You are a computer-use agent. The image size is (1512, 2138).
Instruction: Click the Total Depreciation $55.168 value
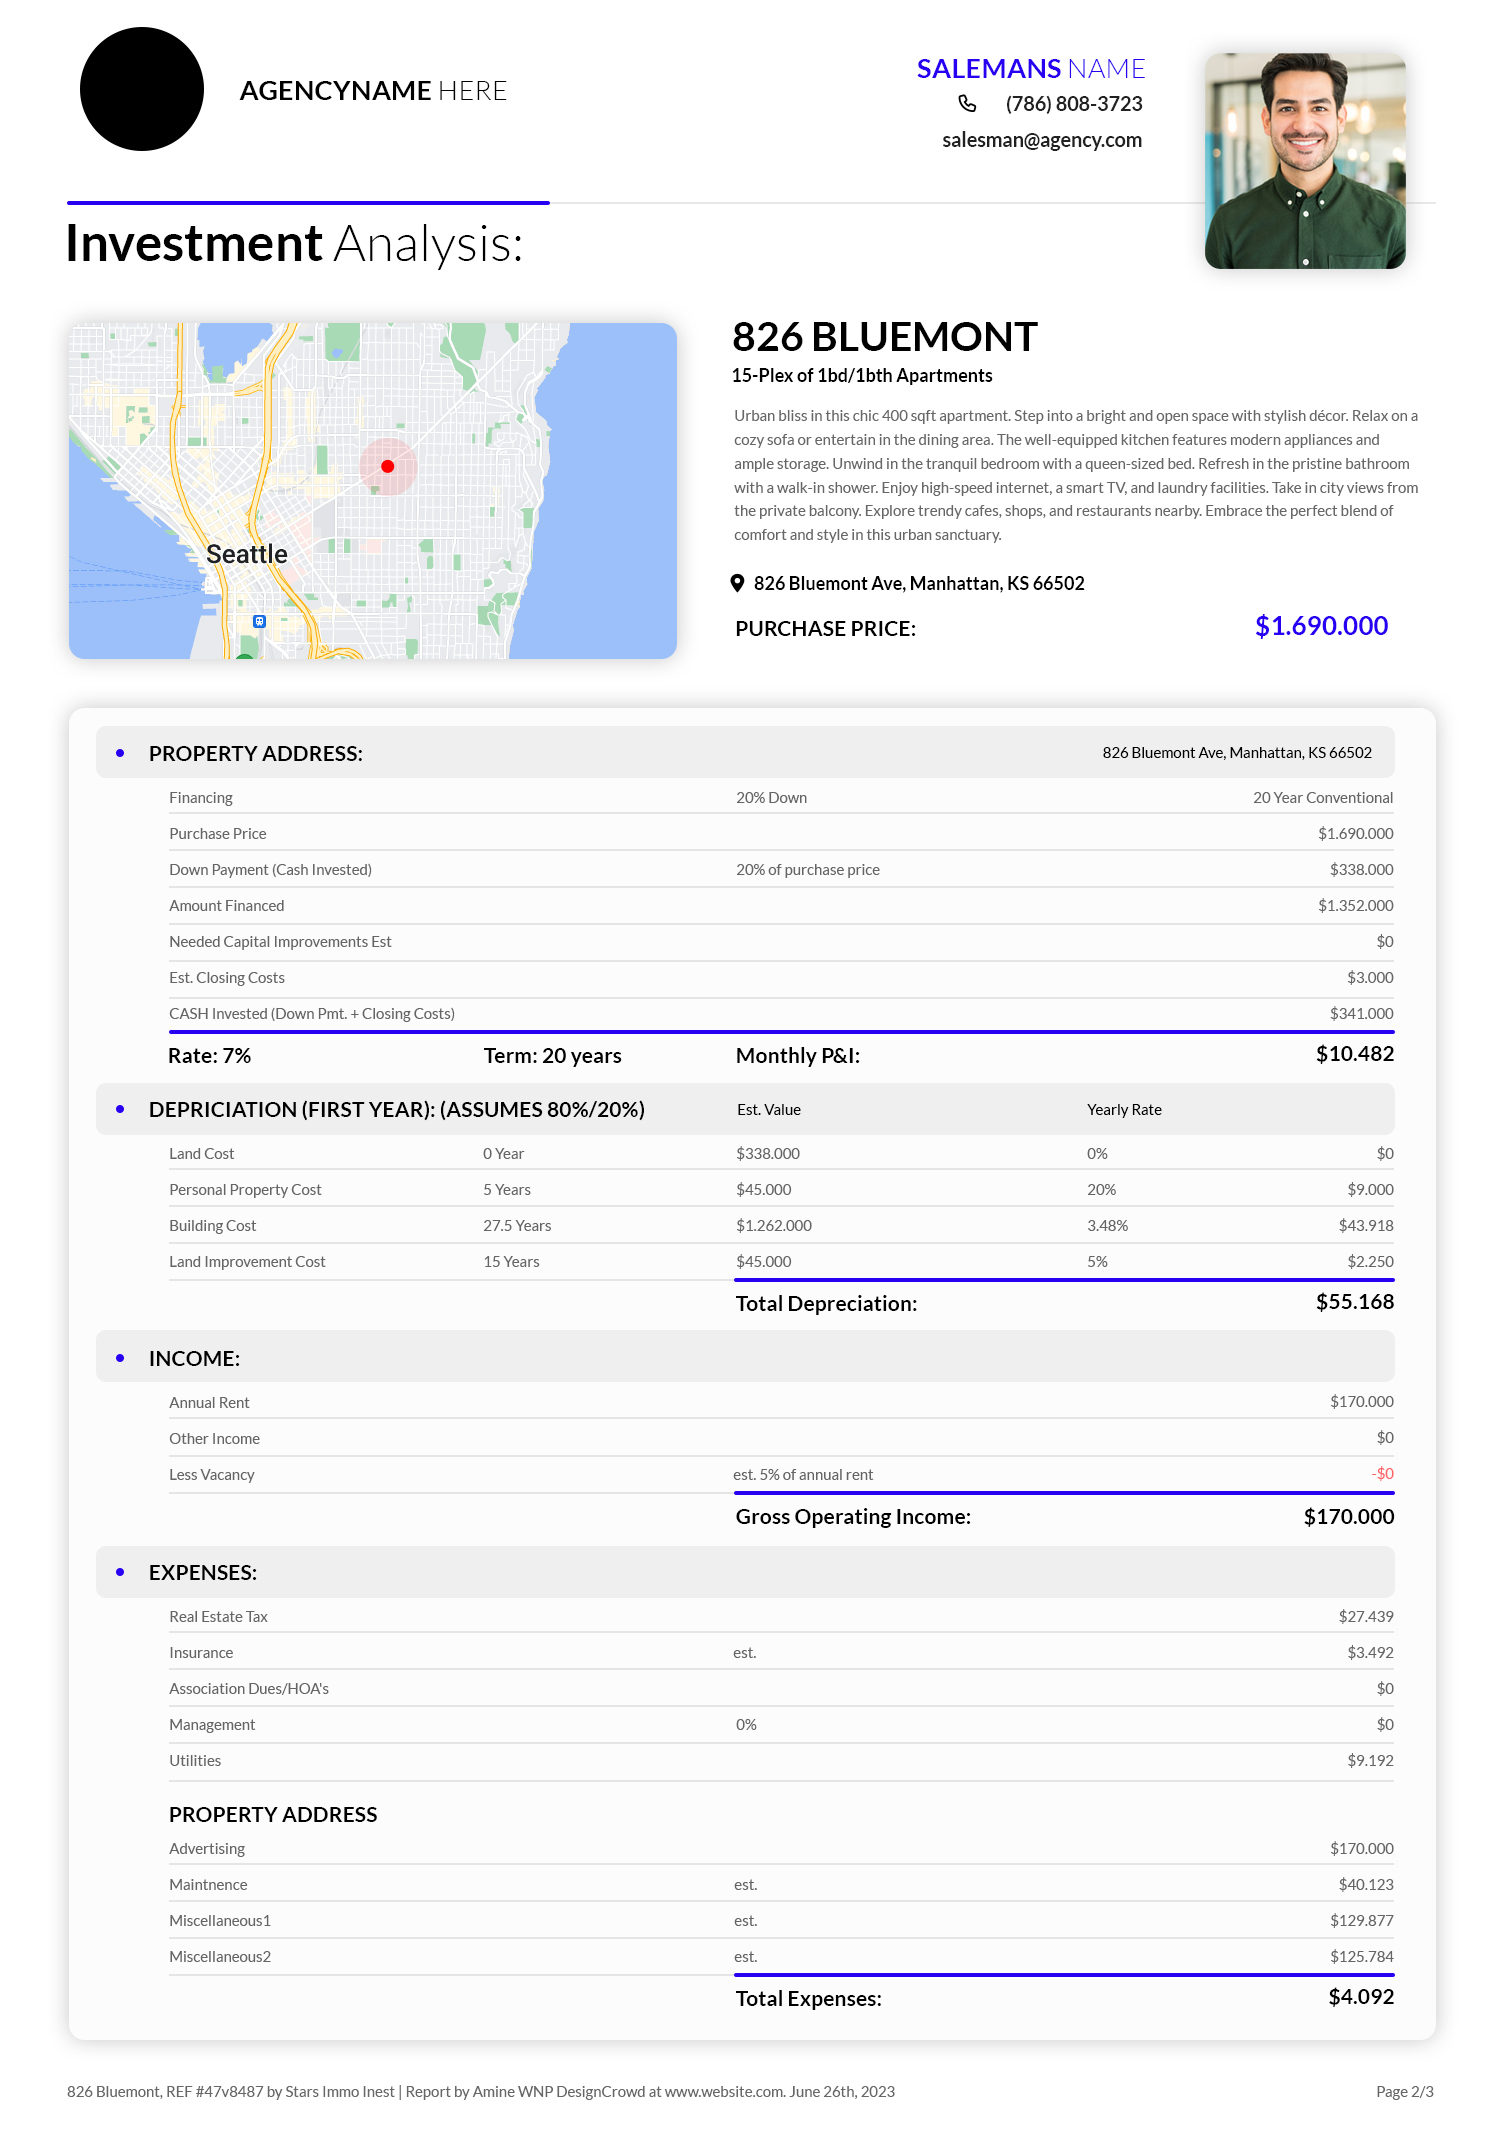click(1354, 1302)
